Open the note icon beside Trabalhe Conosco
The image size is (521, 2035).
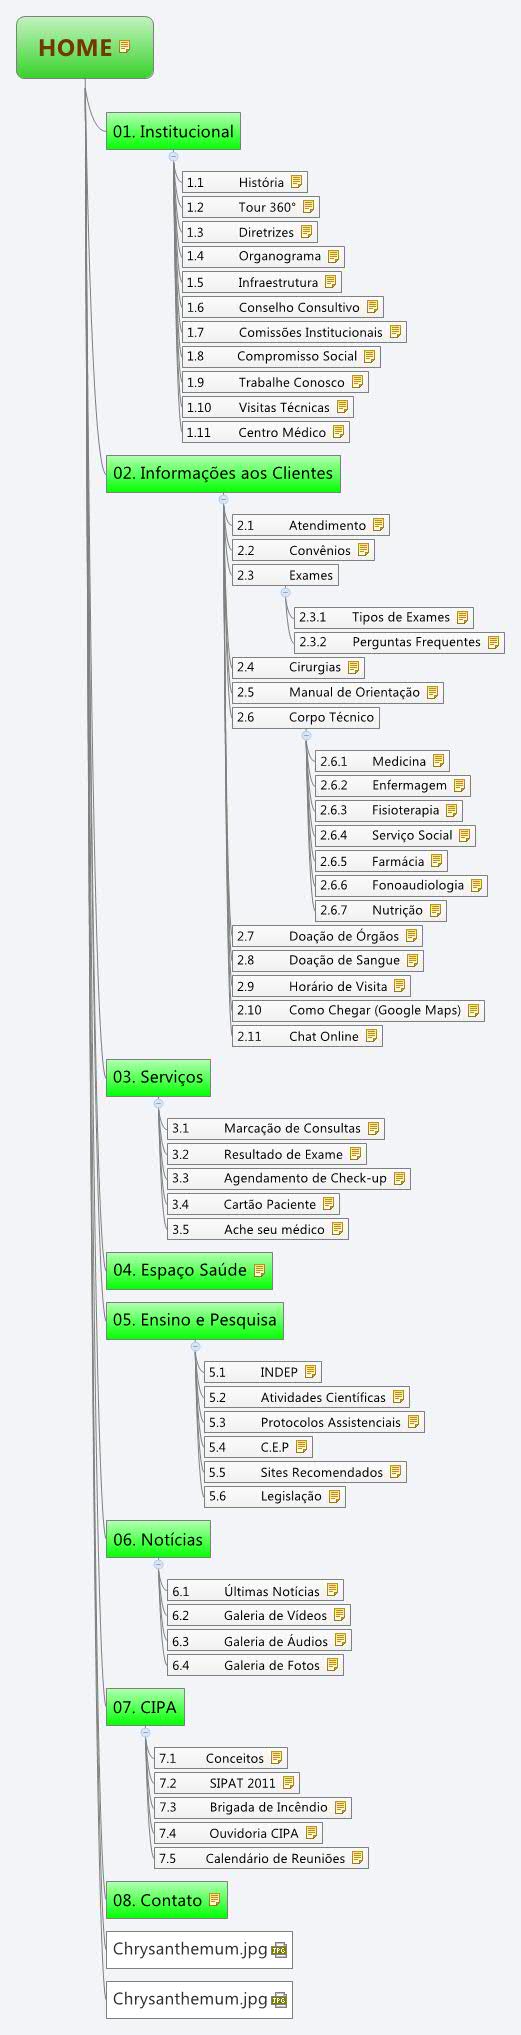357,382
